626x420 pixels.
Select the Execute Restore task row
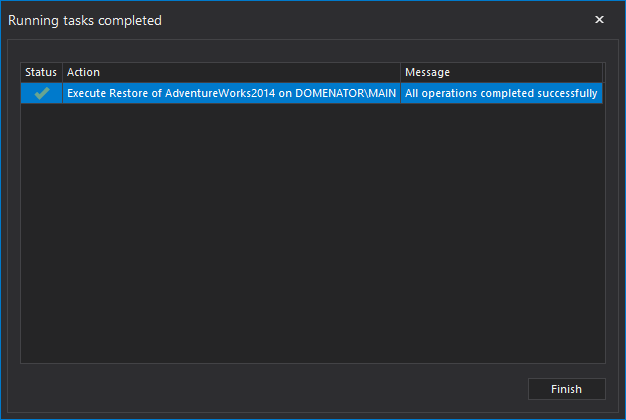click(231, 93)
